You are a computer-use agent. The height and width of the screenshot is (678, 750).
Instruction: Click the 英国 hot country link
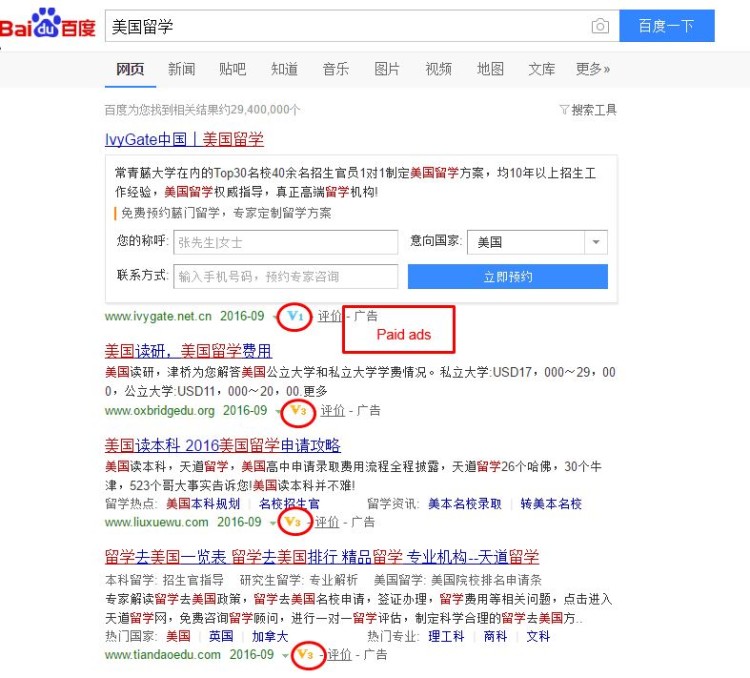click(x=221, y=636)
